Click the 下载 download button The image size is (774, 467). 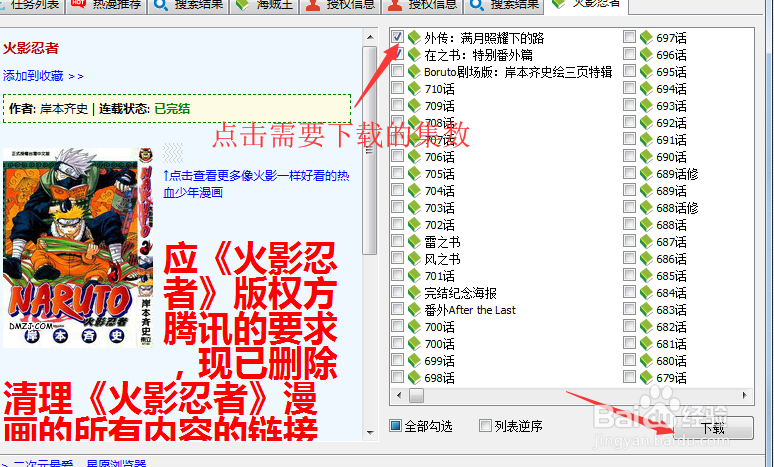point(713,428)
